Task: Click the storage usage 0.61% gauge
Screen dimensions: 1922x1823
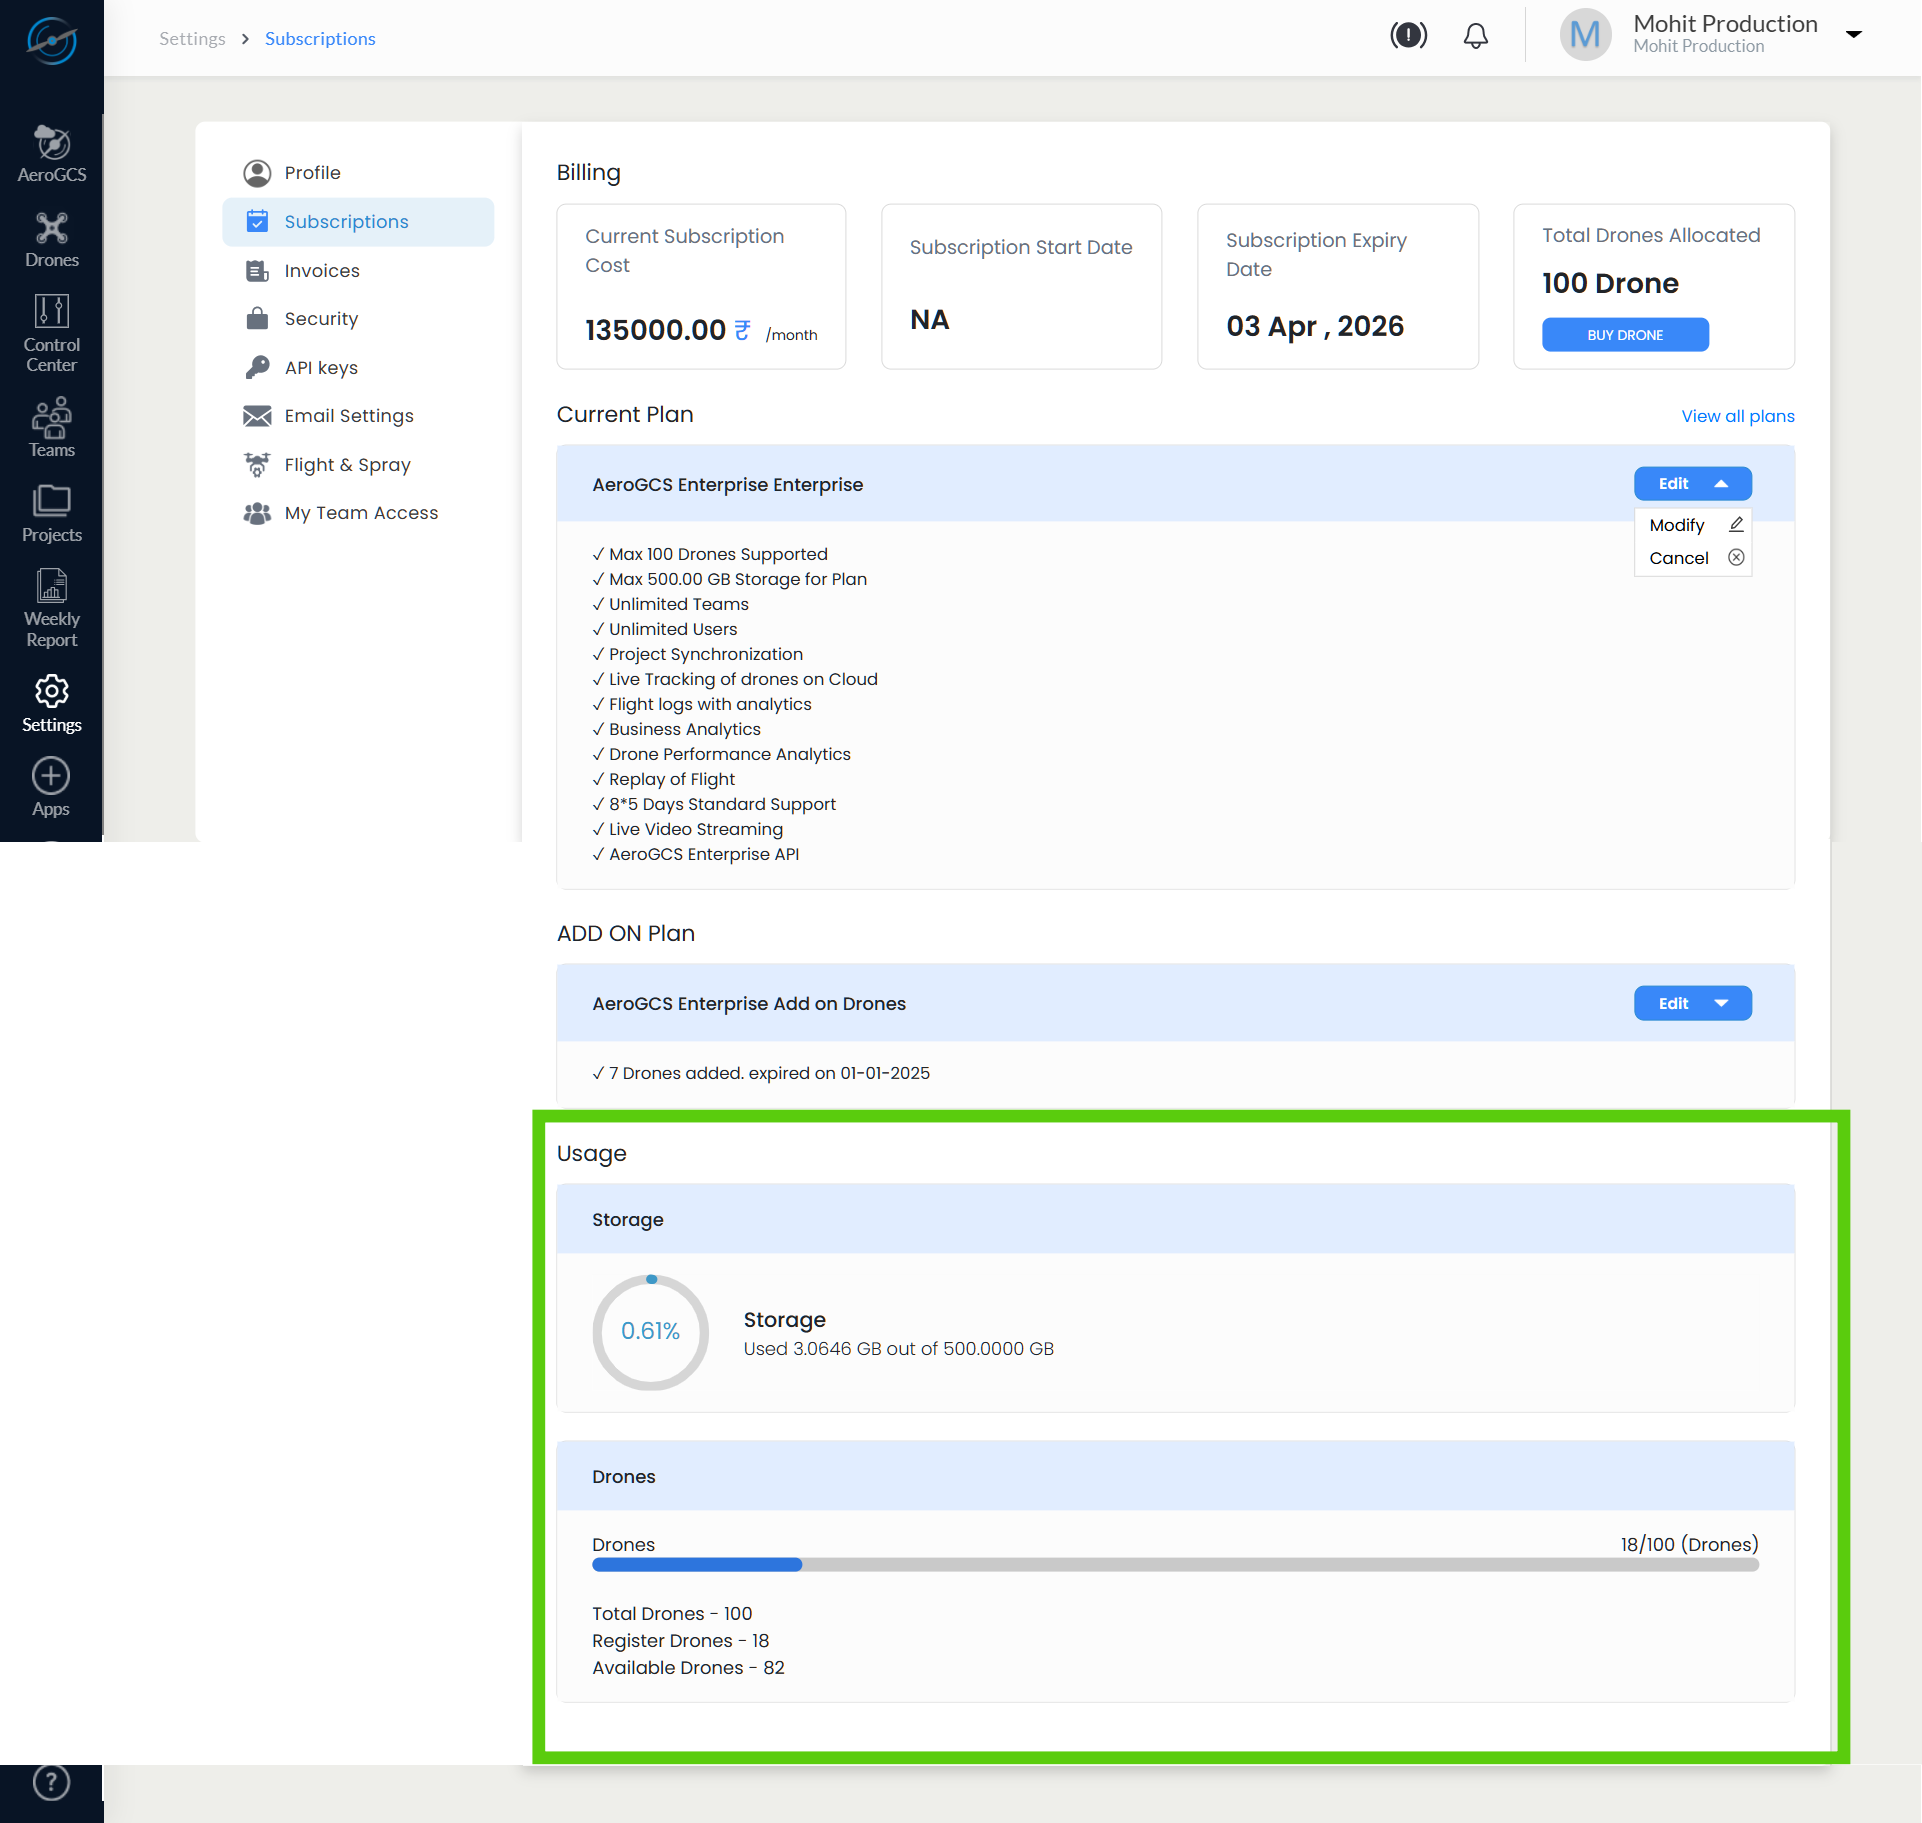Action: pos(651,1331)
